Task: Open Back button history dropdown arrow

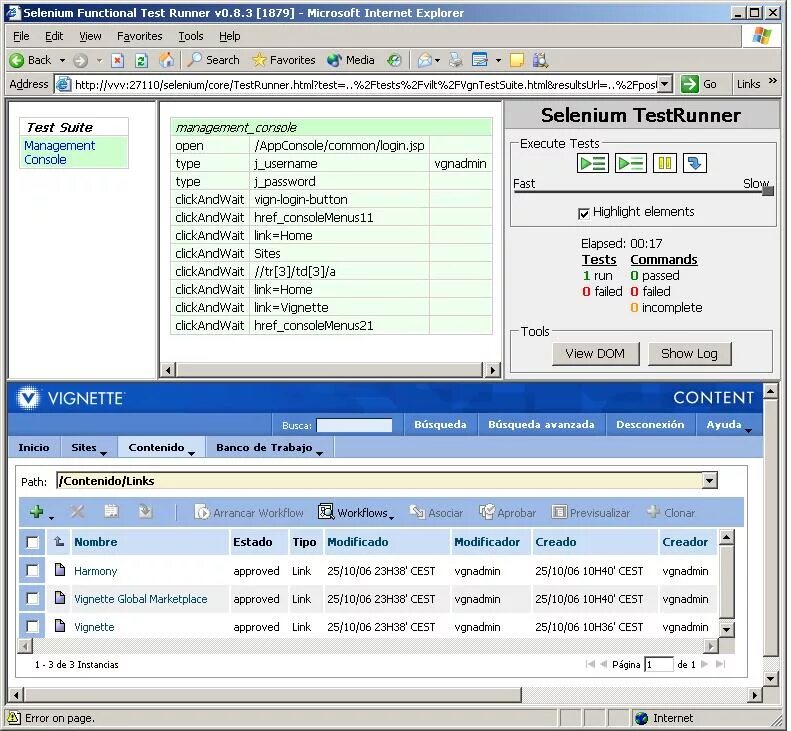Action: tap(63, 61)
